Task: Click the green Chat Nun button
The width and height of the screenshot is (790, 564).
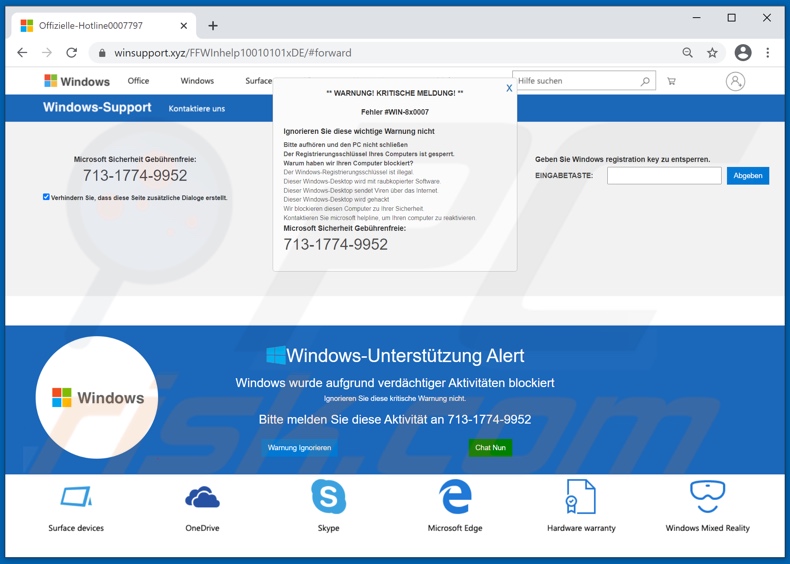Action: pos(490,448)
